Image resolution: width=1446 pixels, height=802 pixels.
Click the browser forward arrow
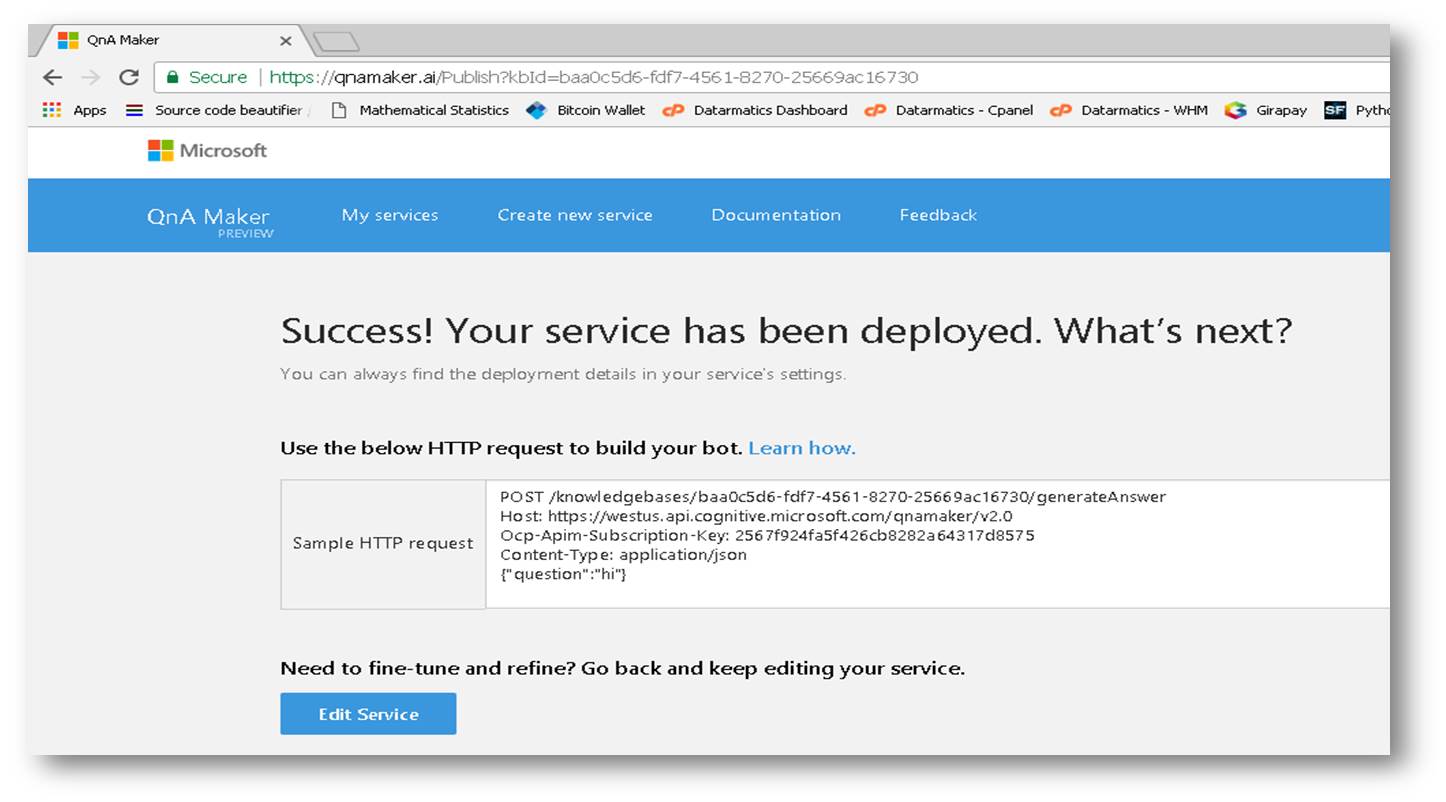point(91,77)
